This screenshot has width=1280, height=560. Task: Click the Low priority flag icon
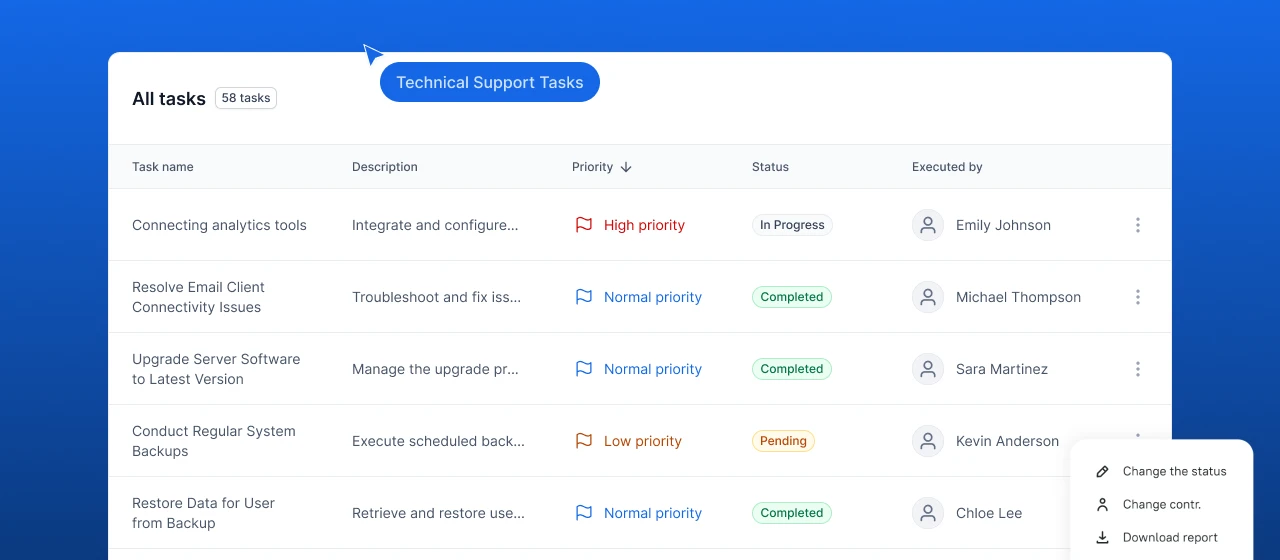[x=584, y=441]
